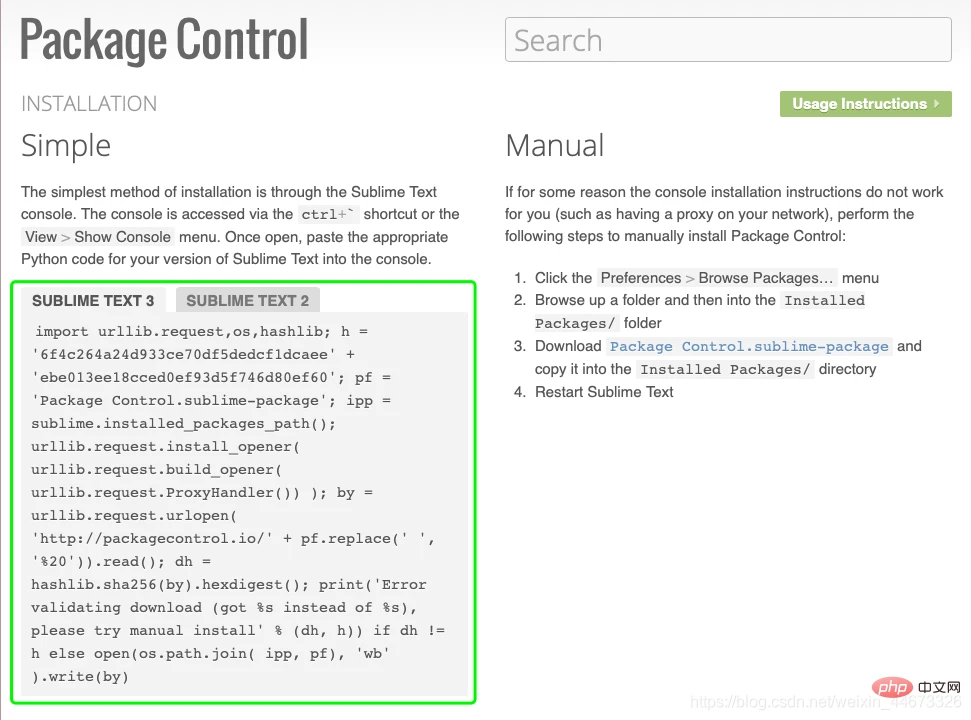Screen dimensions: 971x720
Task: Focus the Search input field
Action: tap(728, 40)
